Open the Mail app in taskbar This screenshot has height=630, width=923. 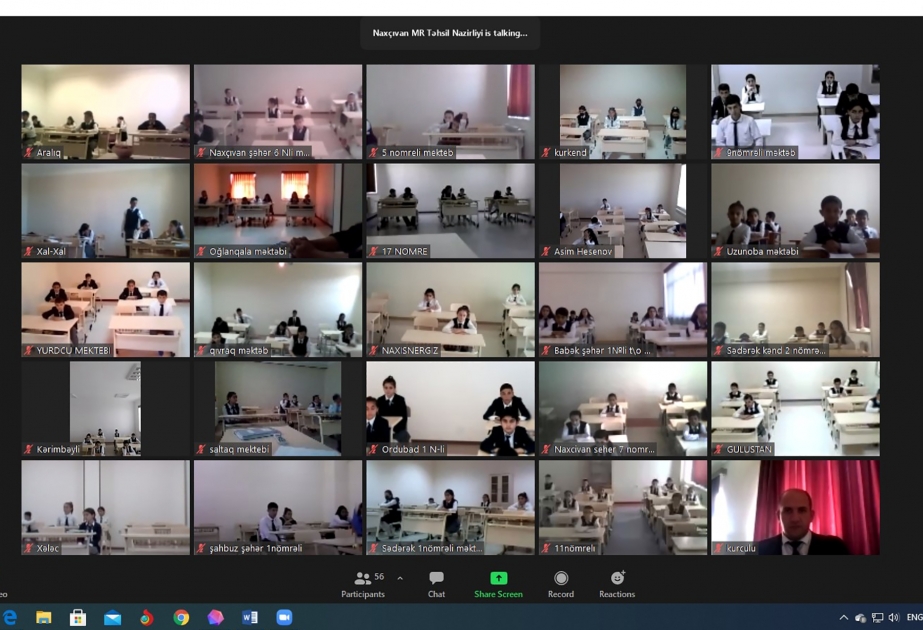pyautogui.click(x=112, y=618)
